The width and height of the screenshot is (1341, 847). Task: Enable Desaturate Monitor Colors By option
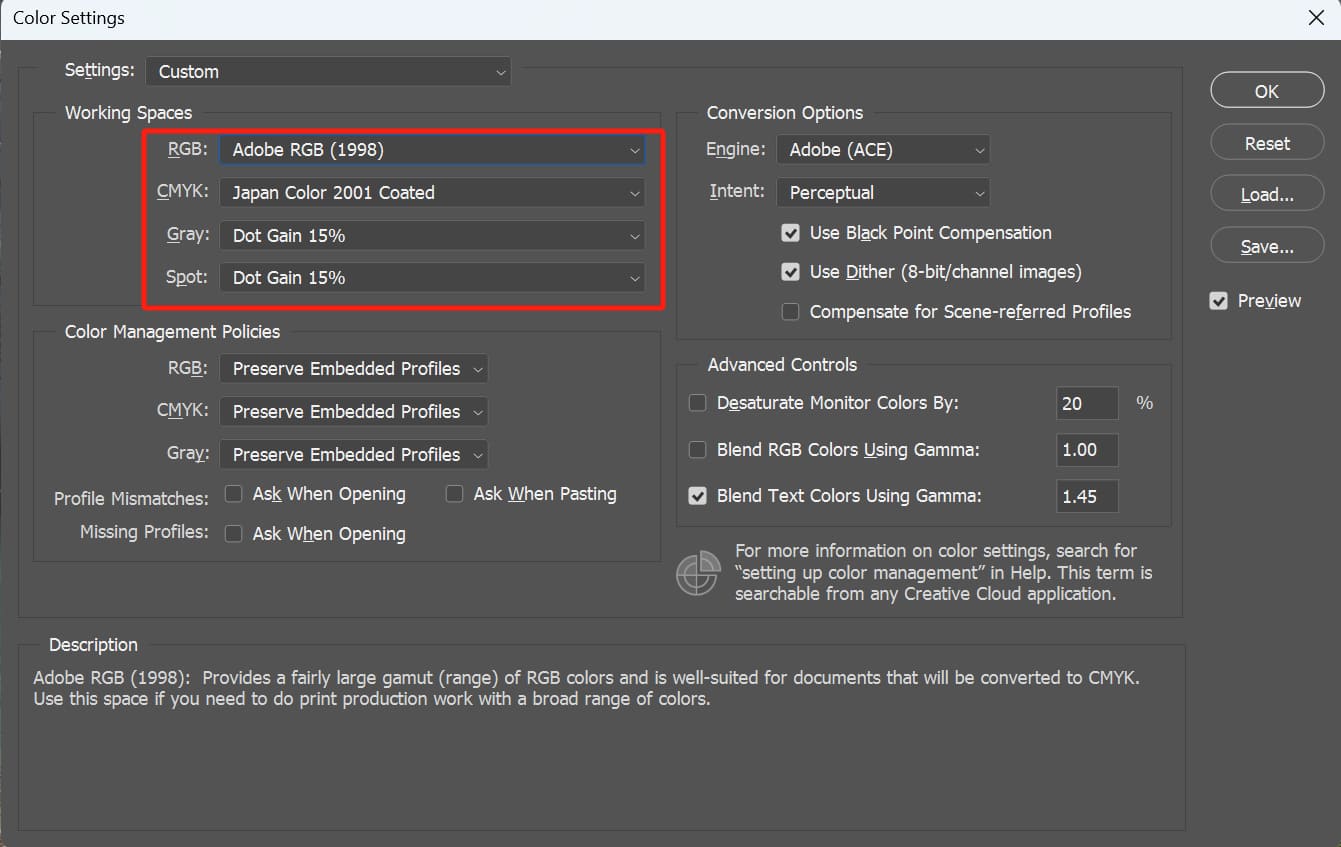coord(698,403)
